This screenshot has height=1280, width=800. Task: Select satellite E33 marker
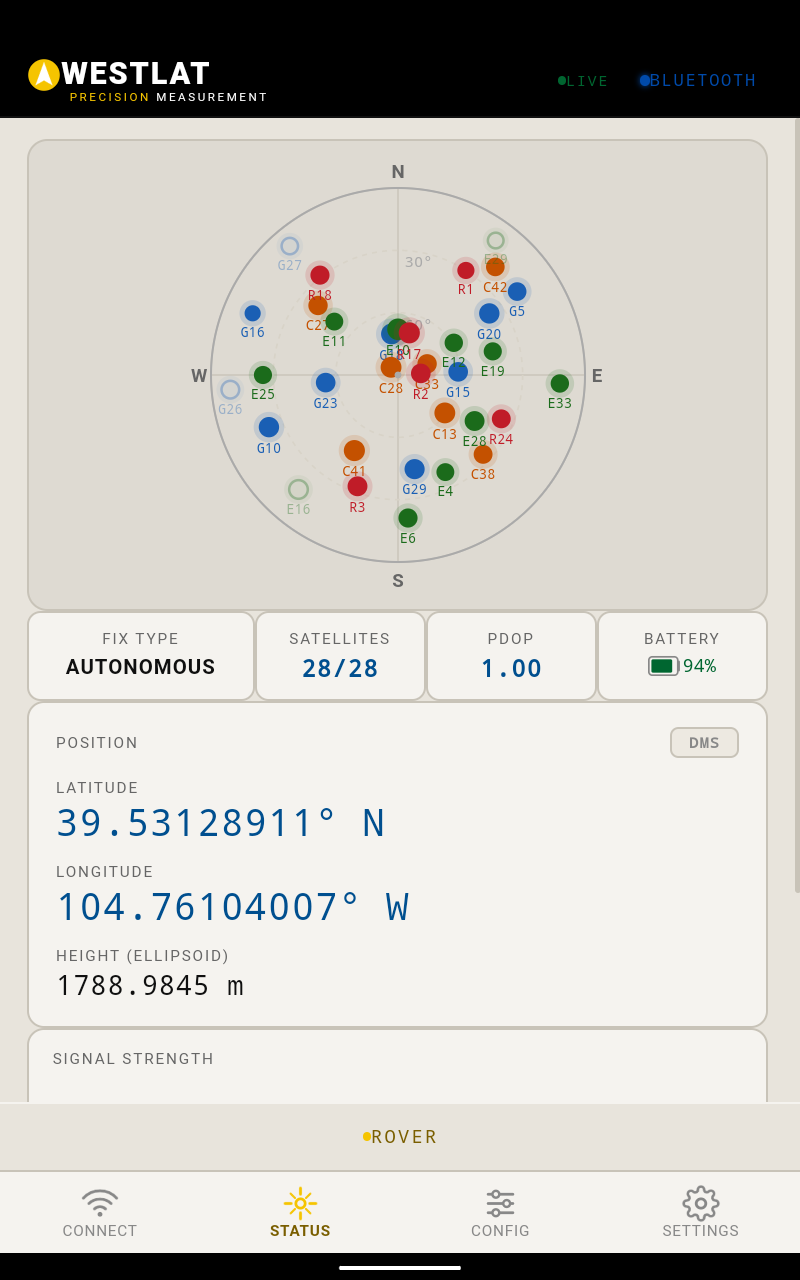point(560,383)
